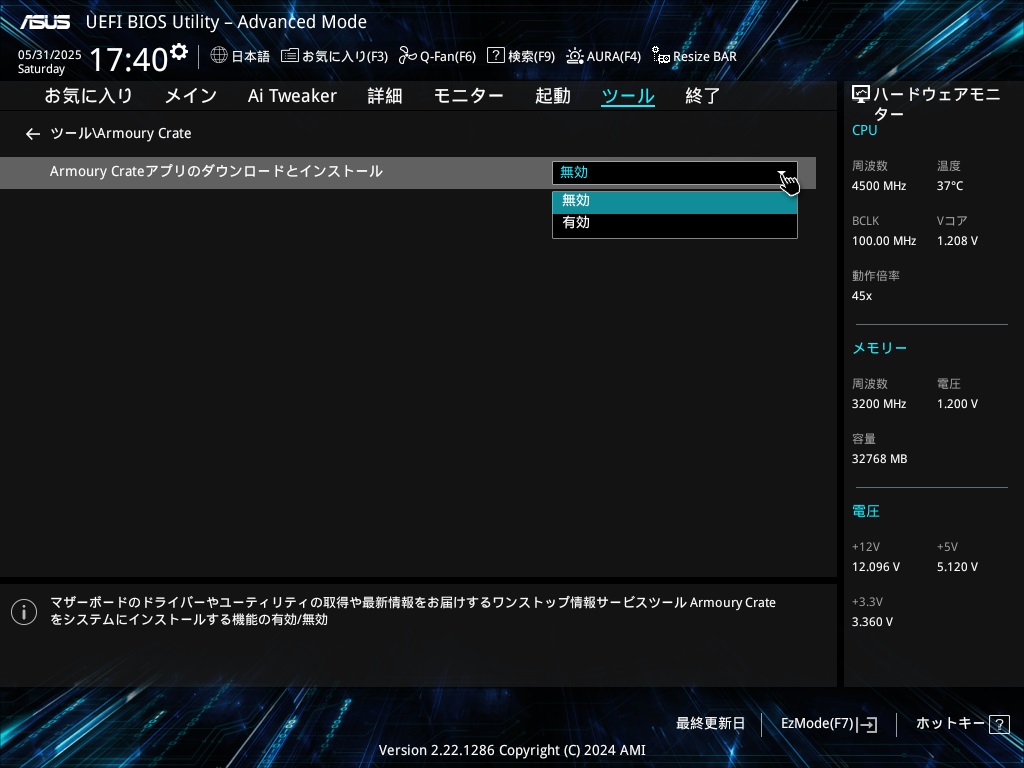Click the info icon beside the description
Viewport: 1024px width, 768px height.
coord(24,611)
